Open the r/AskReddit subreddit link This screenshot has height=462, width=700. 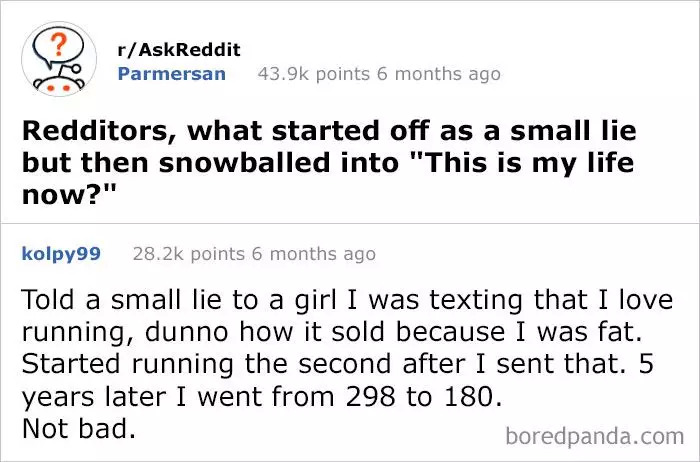tap(178, 50)
